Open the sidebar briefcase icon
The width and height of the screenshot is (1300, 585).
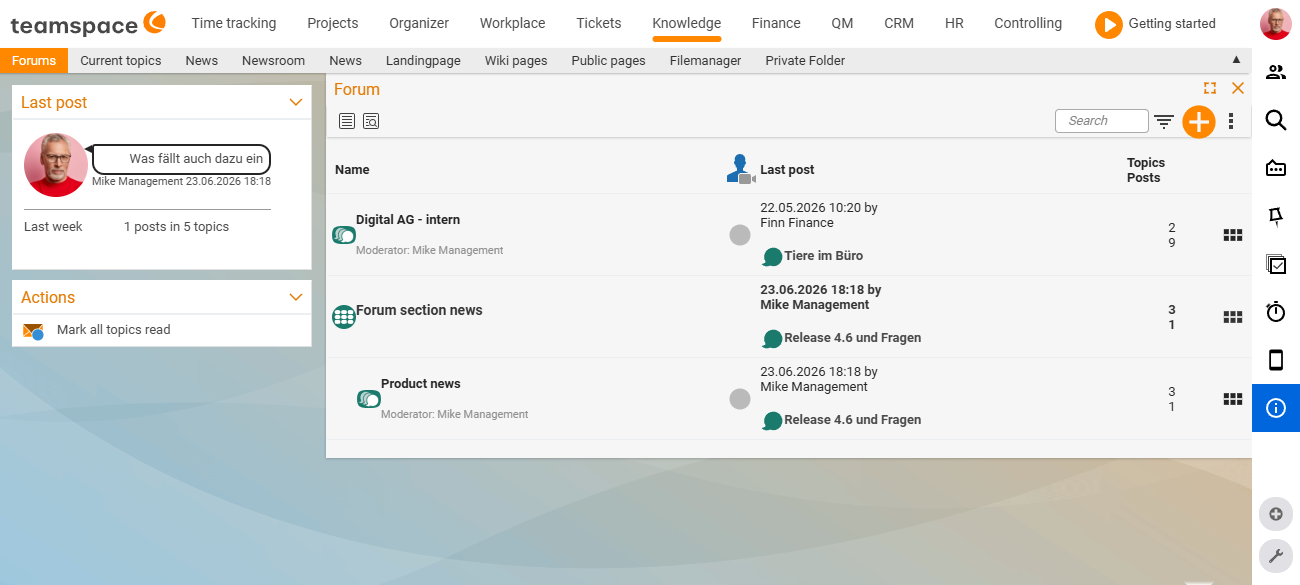[x=1275, y=168]
